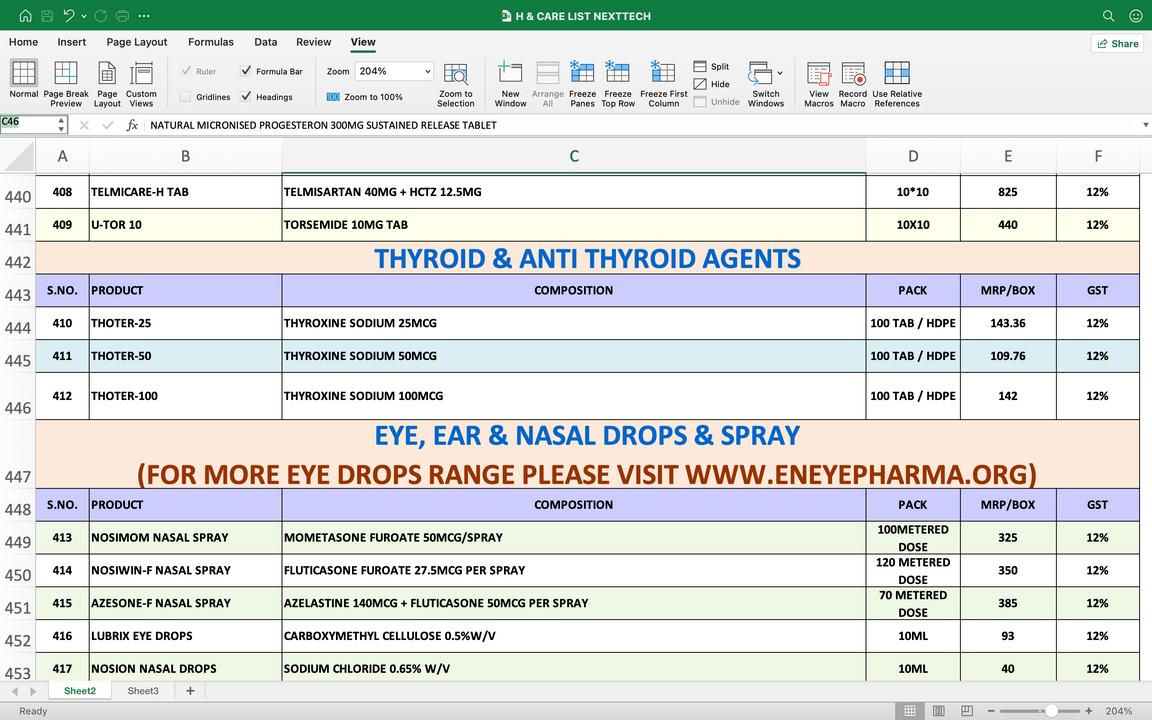
Task: Click Normal view icon in status bar
Action: (910, 710)
